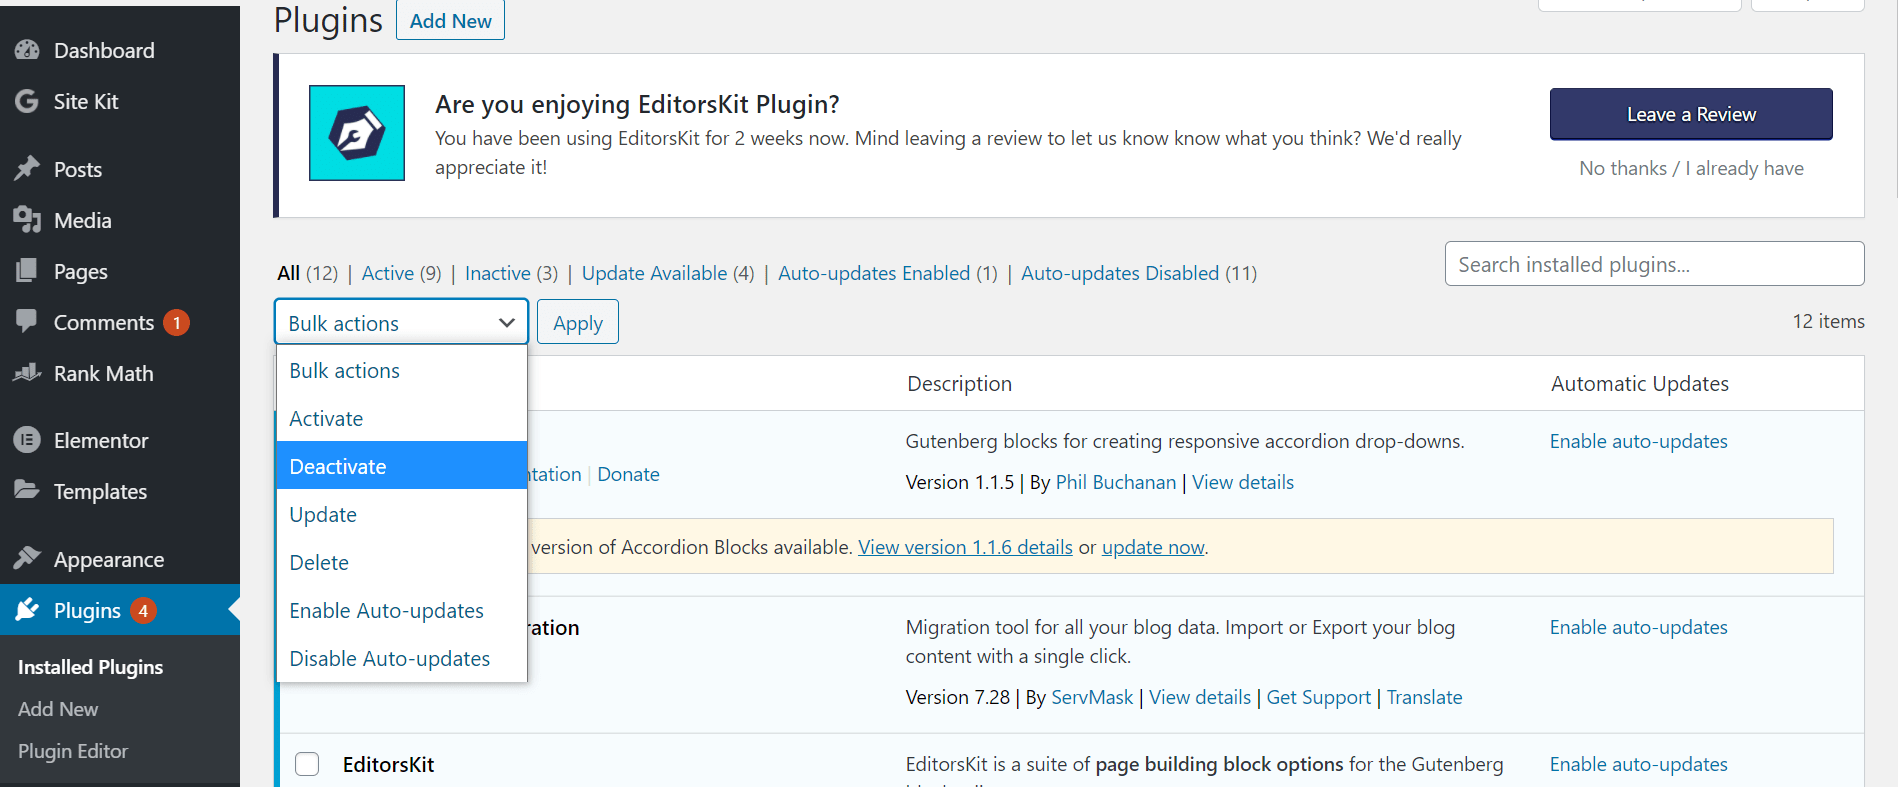Image resolution: width=1898 pixels, height=787 pixels.
Task: Filter plugins by All (12)
Action: pos(307,273)
